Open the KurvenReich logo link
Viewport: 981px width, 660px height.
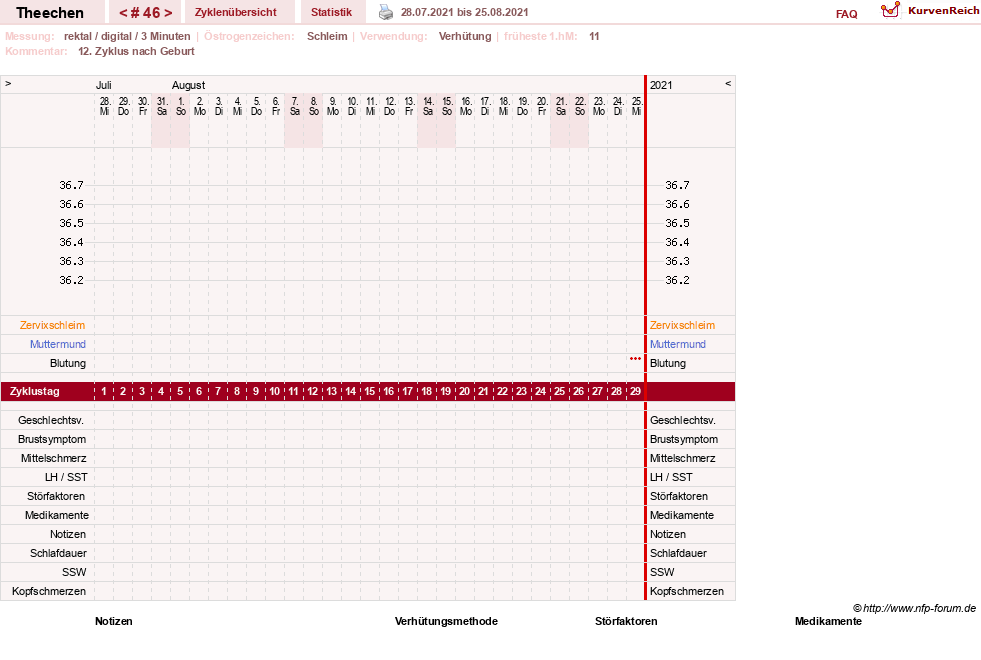coord(930,11)
